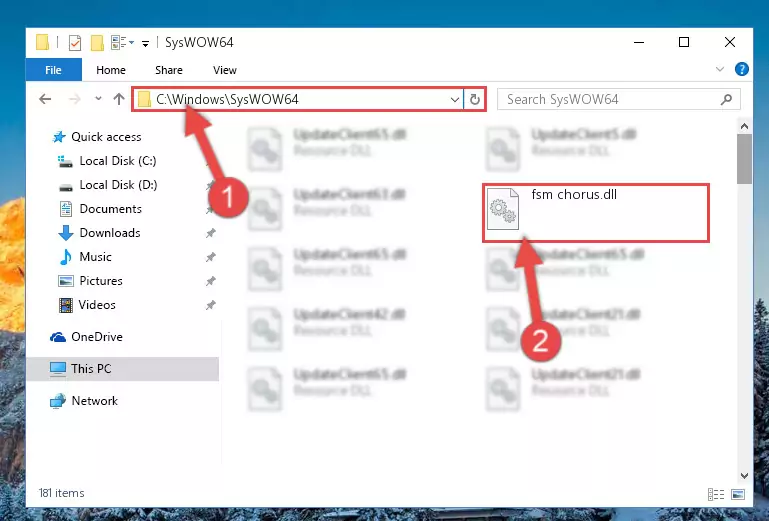Select This PC in navigation pane
This screenshot has height=521, width=769.
tap(123, 369)
